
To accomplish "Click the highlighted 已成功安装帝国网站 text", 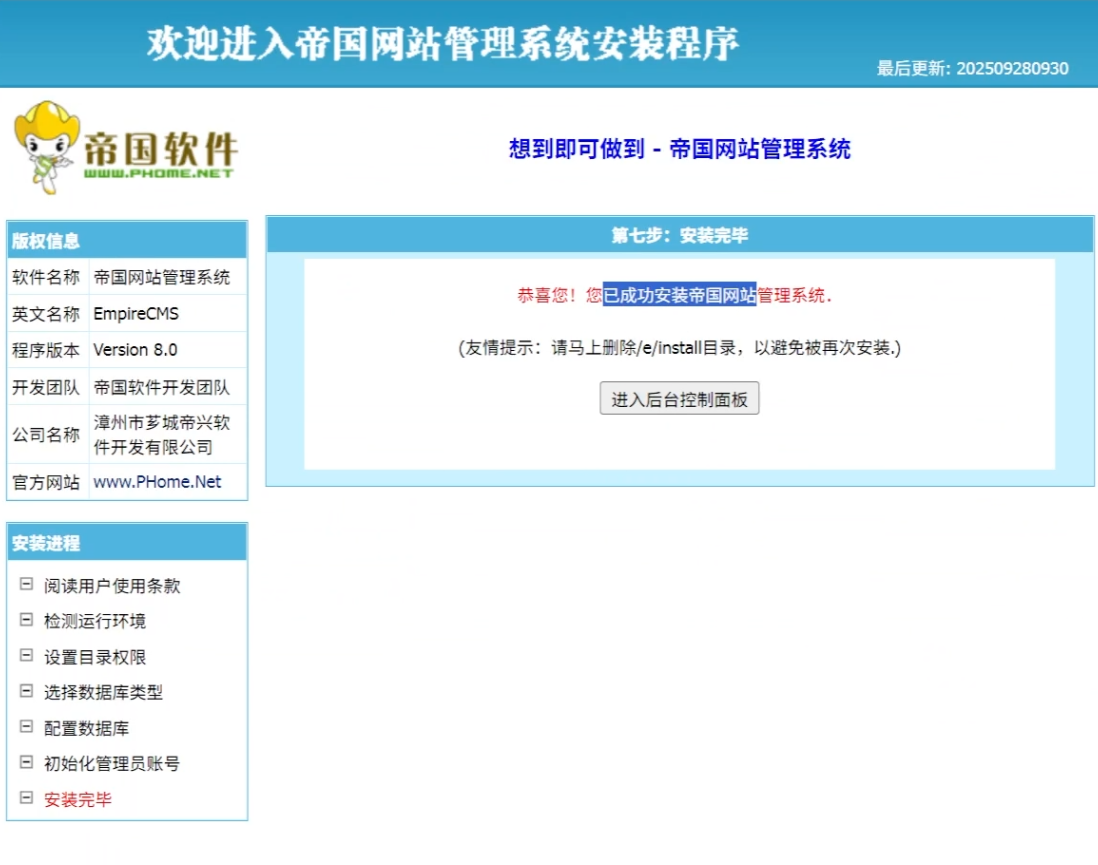I will [679, 295].
